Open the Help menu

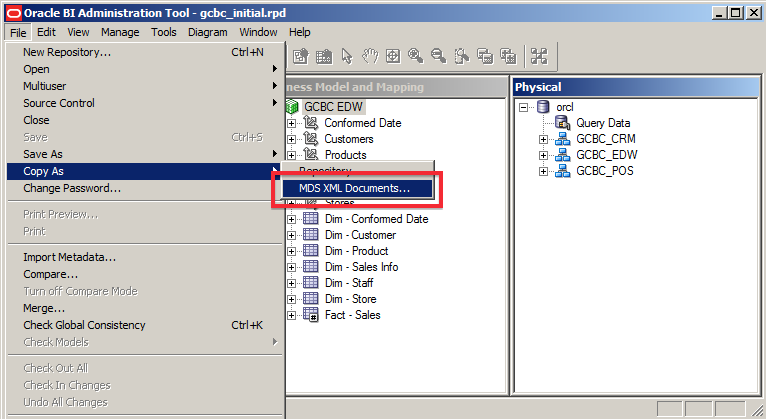coord(299,32)
